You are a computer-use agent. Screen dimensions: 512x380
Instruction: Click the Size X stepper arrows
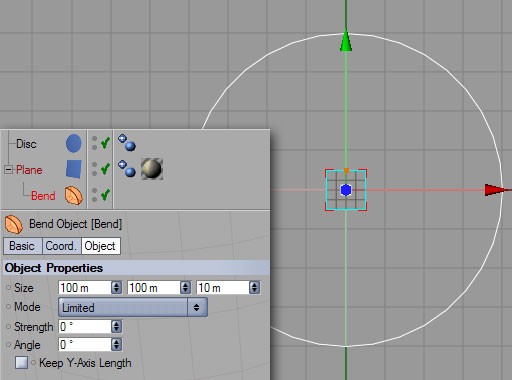tap(116, 287)
